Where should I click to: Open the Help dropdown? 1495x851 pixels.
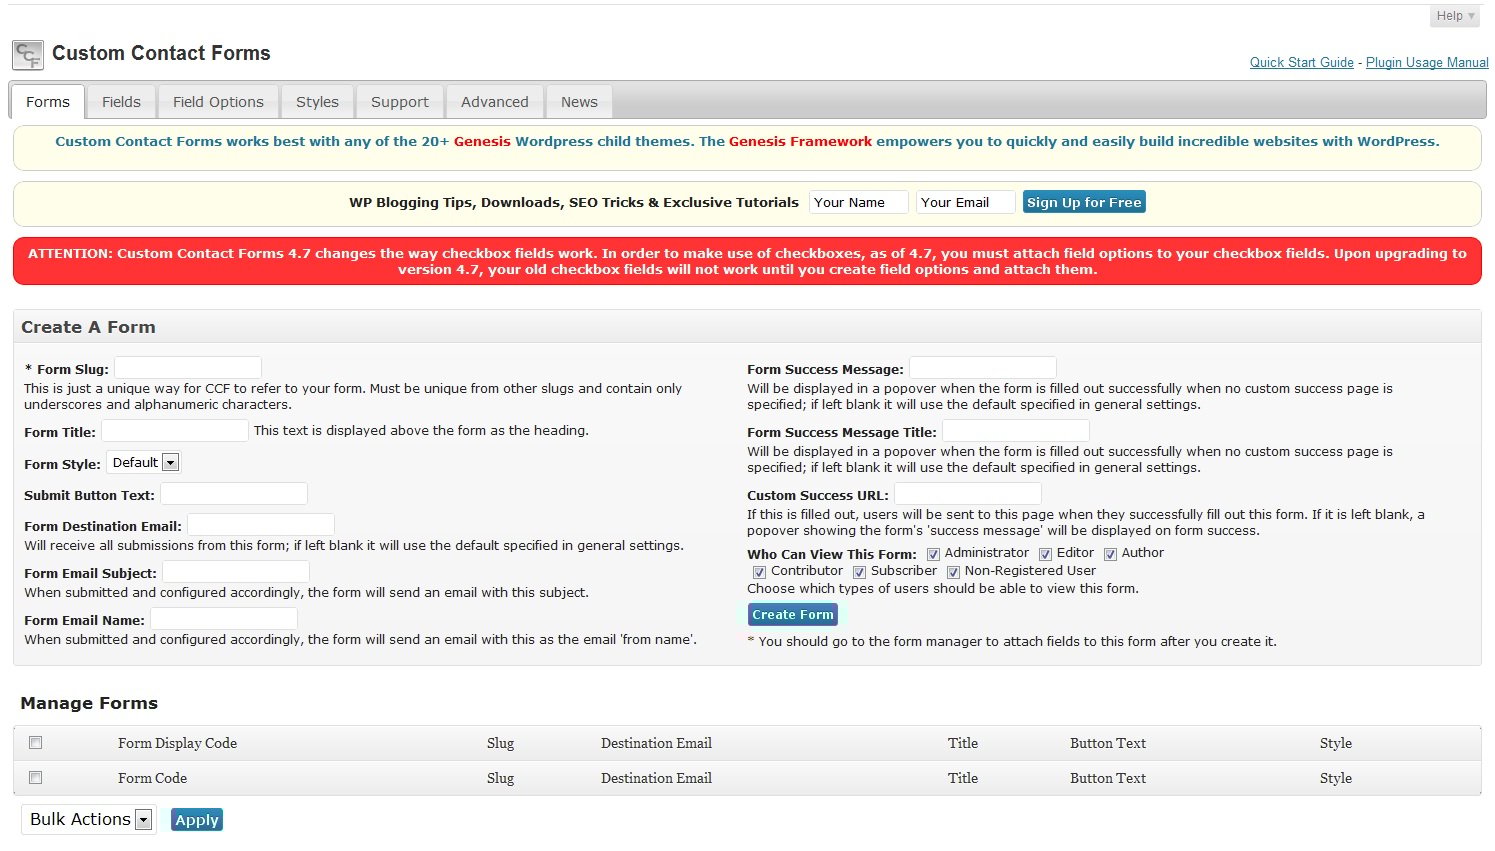click(1454, 16)
